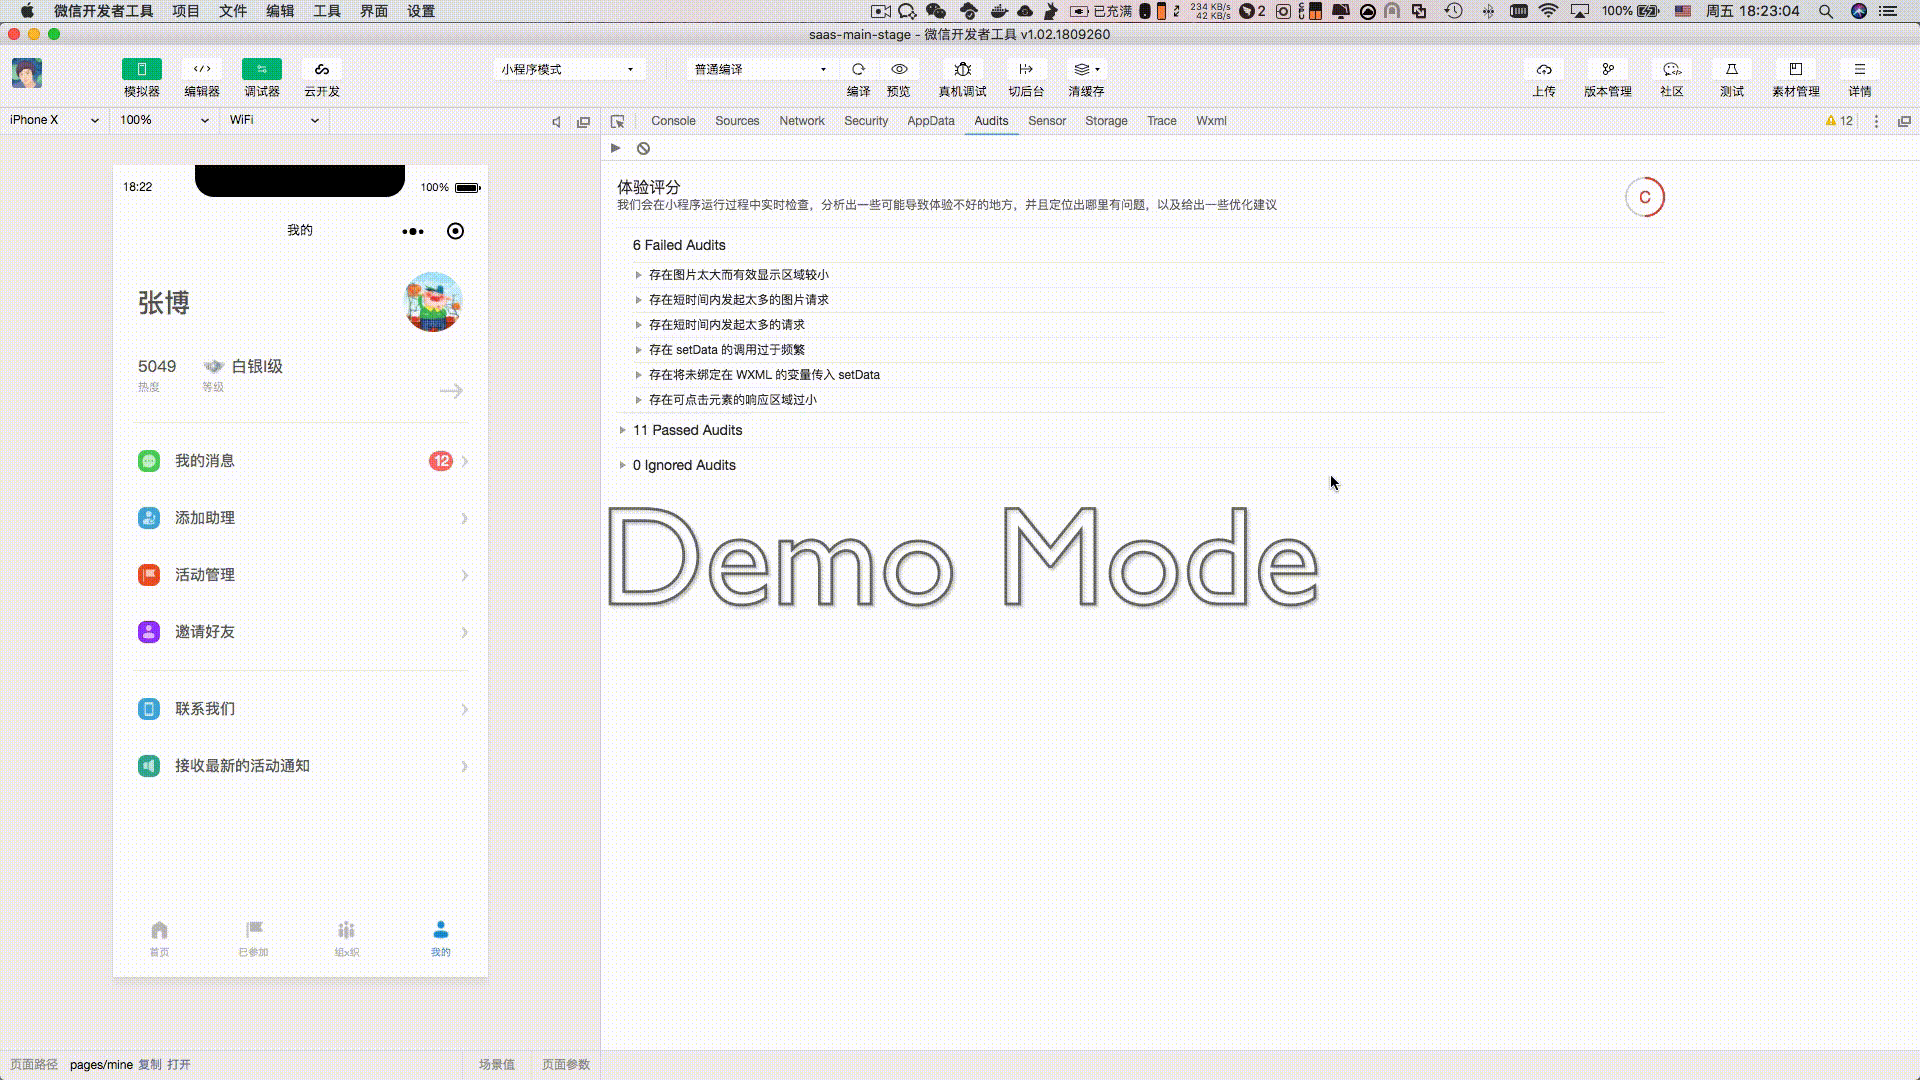Click element inspector icon in devtools
This screenshot has width=1920, height=1080.
[x=617, y=121]
